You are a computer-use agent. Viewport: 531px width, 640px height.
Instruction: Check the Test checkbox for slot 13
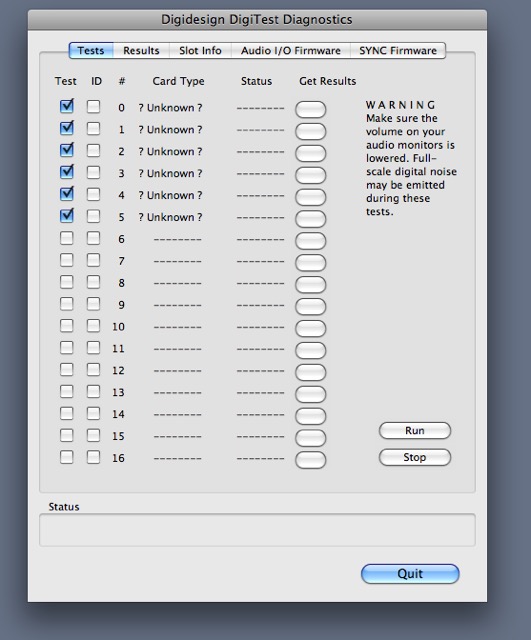click(67, 391)
